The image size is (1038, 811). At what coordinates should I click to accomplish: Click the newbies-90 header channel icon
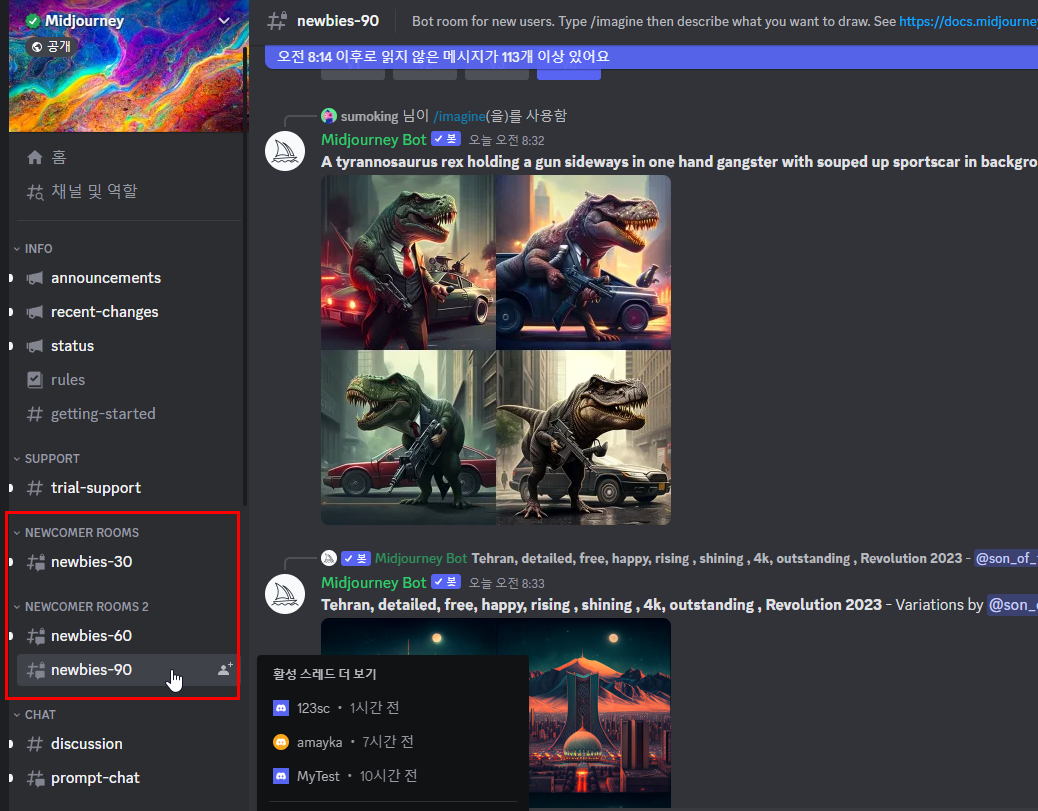[x=277, y=21]
